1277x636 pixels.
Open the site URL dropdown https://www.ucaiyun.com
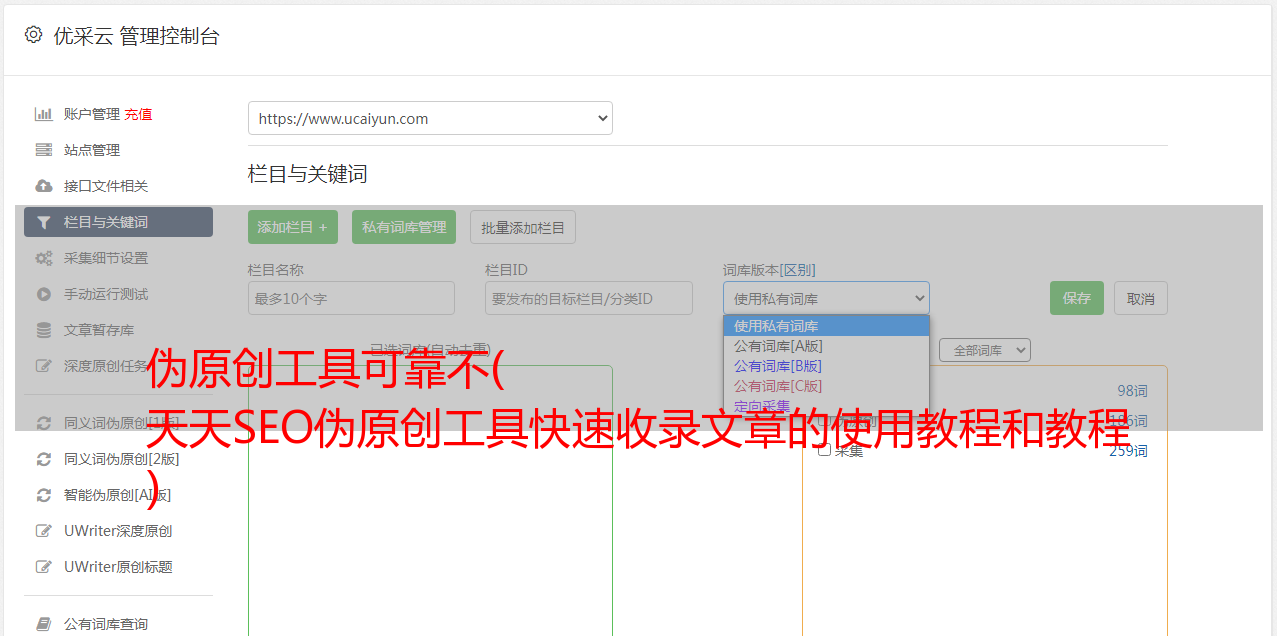pyautogui.click(x=430, y=118)
